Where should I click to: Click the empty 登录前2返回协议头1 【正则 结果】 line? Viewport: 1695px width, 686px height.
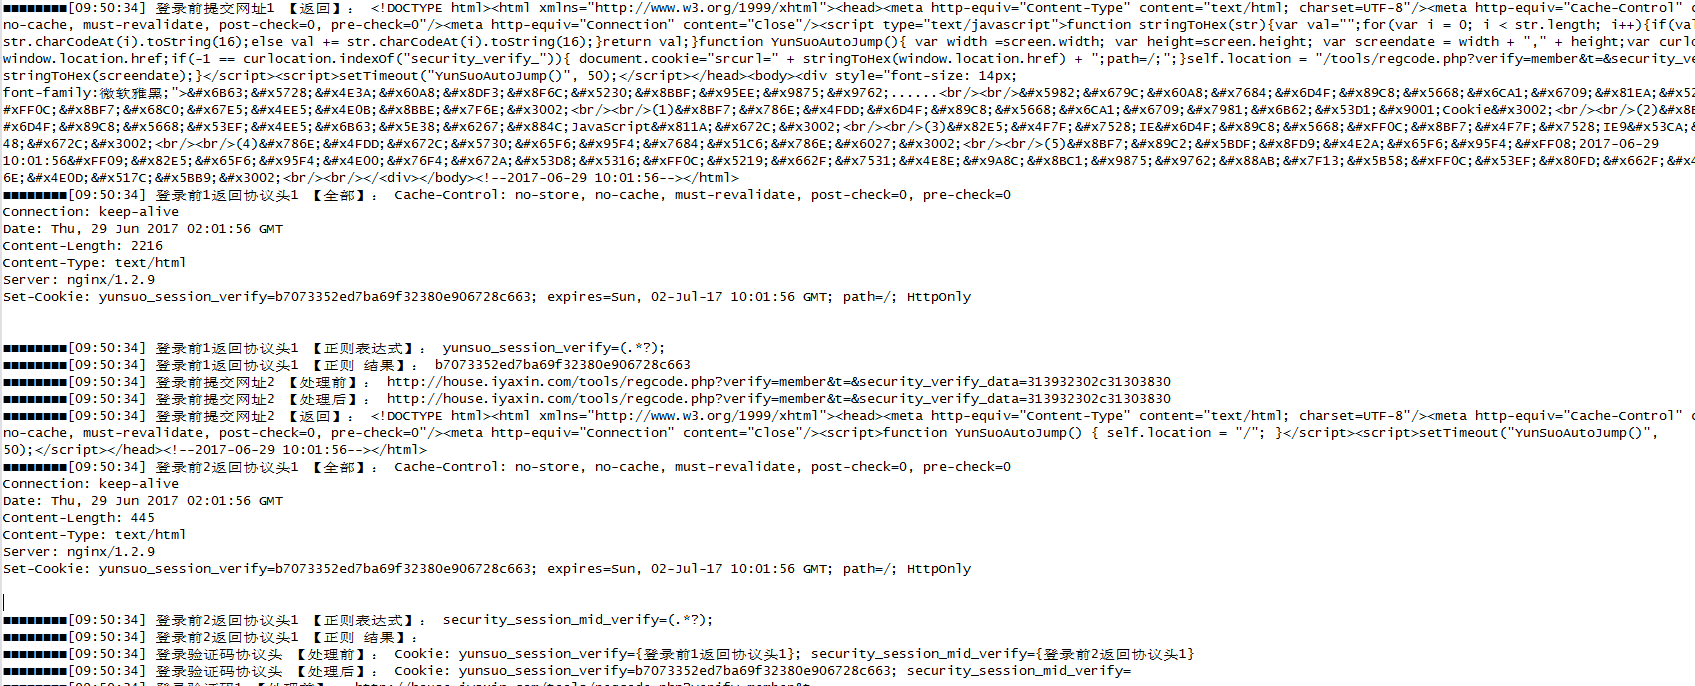pos(211,637)
